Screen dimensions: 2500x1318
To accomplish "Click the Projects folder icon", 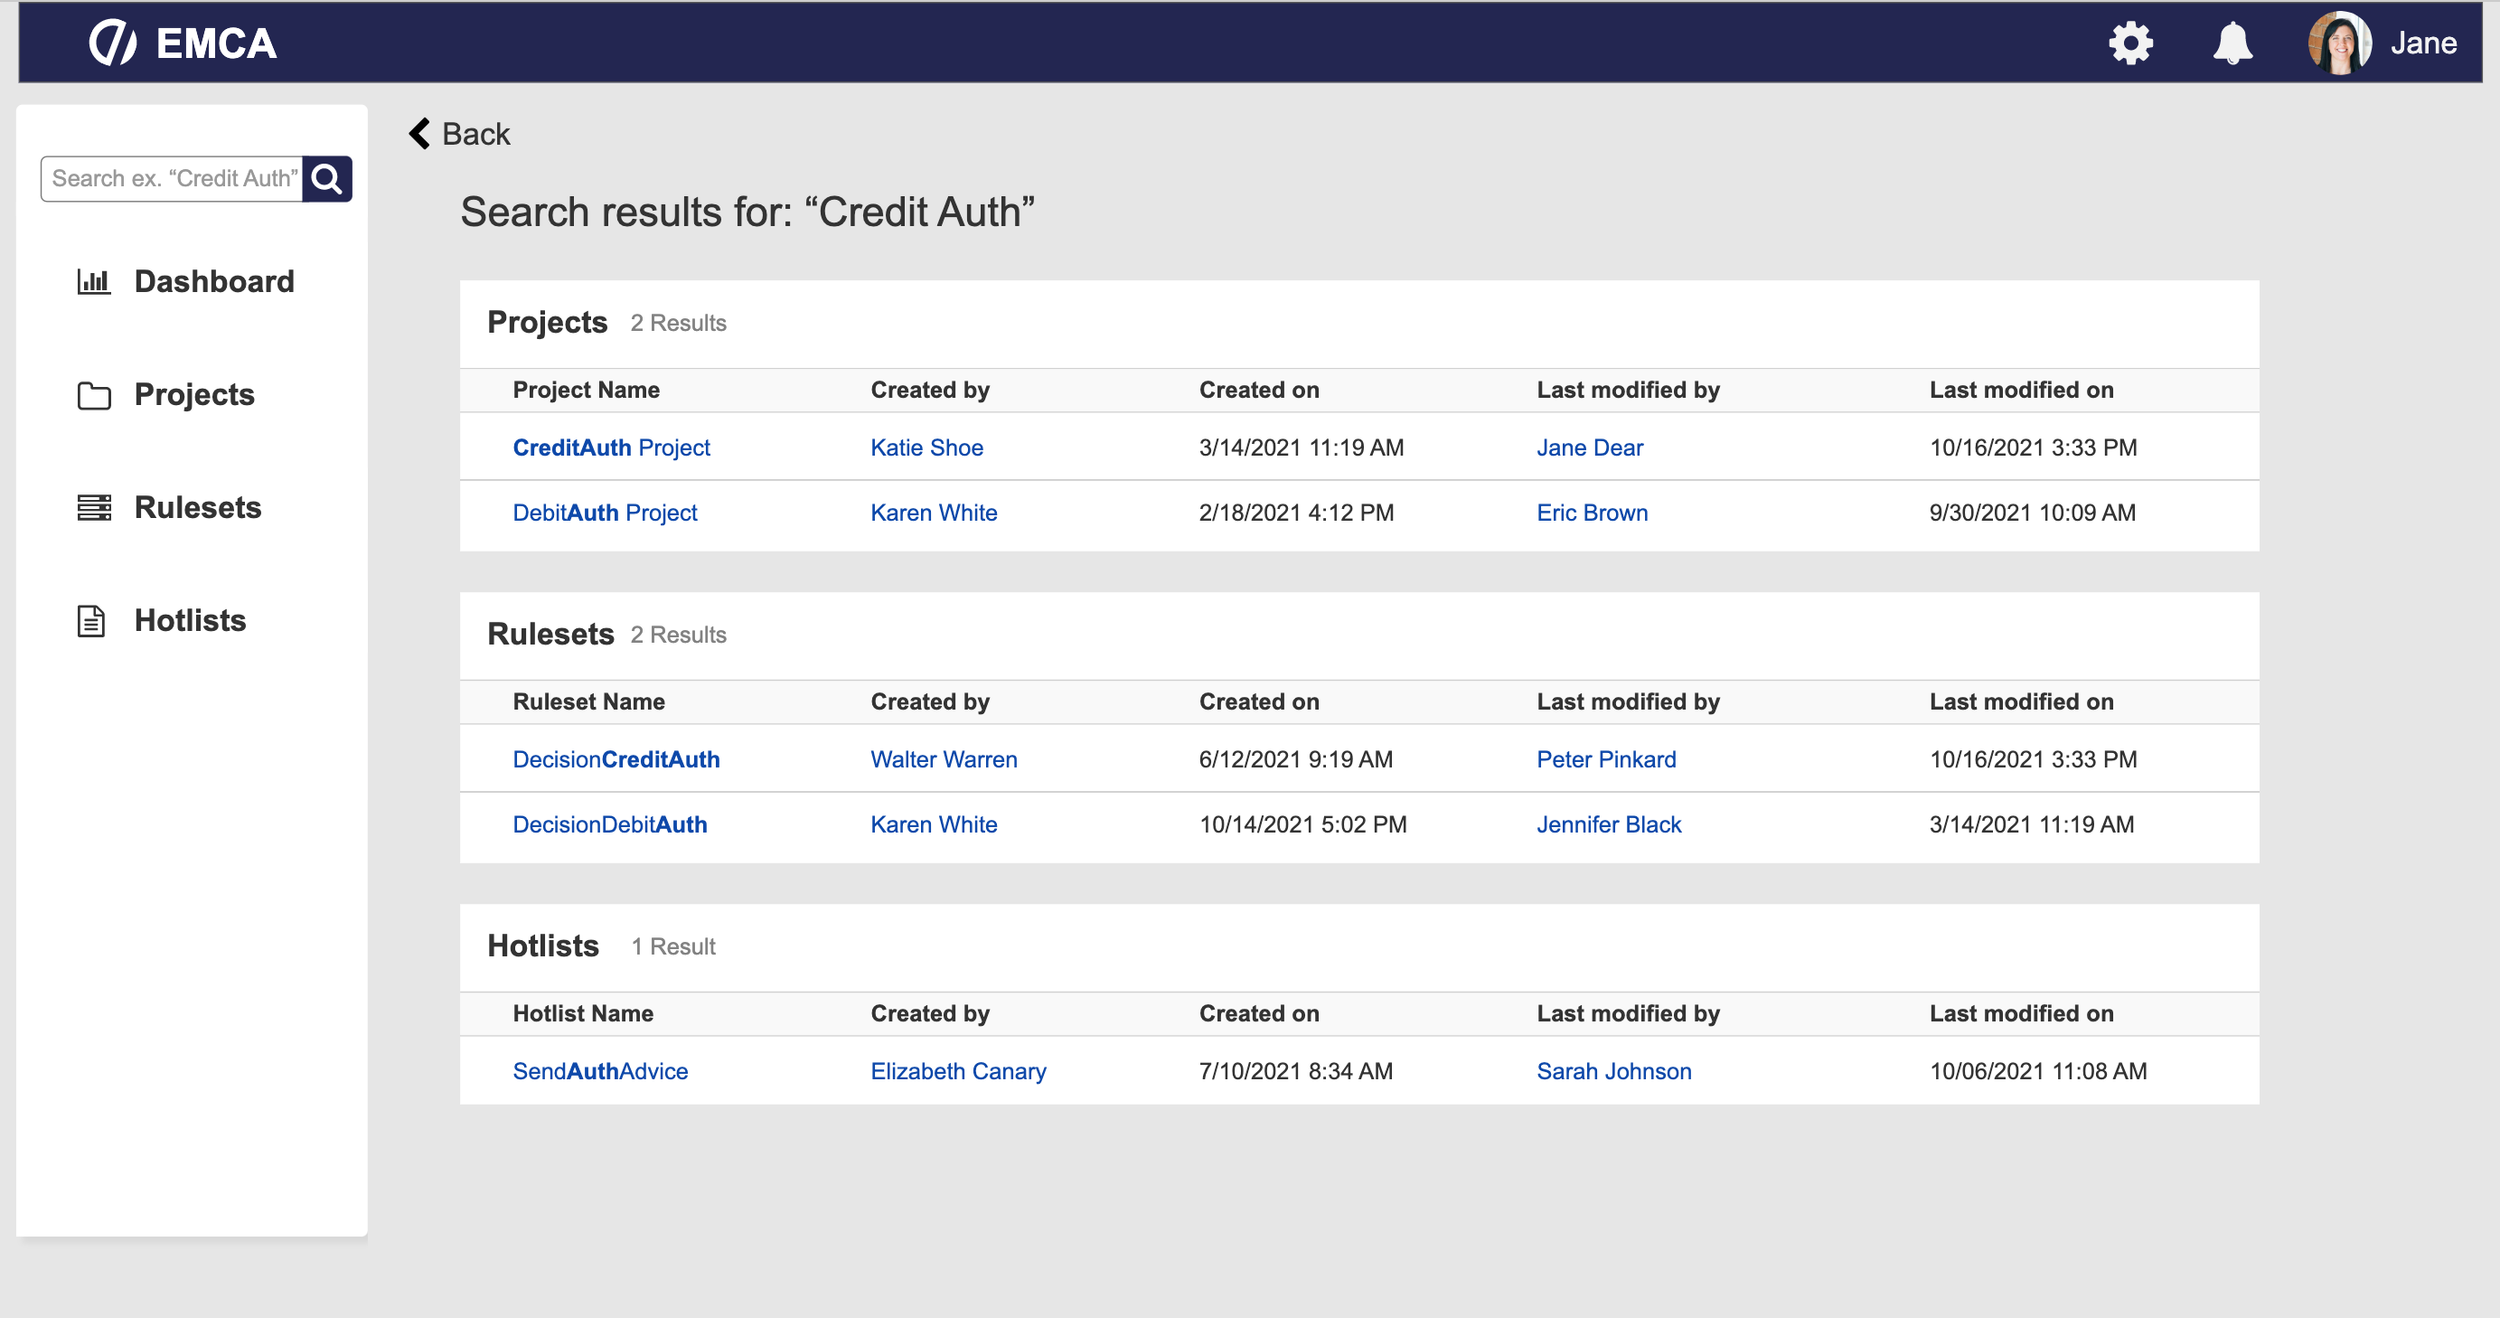I will (94, 396).
